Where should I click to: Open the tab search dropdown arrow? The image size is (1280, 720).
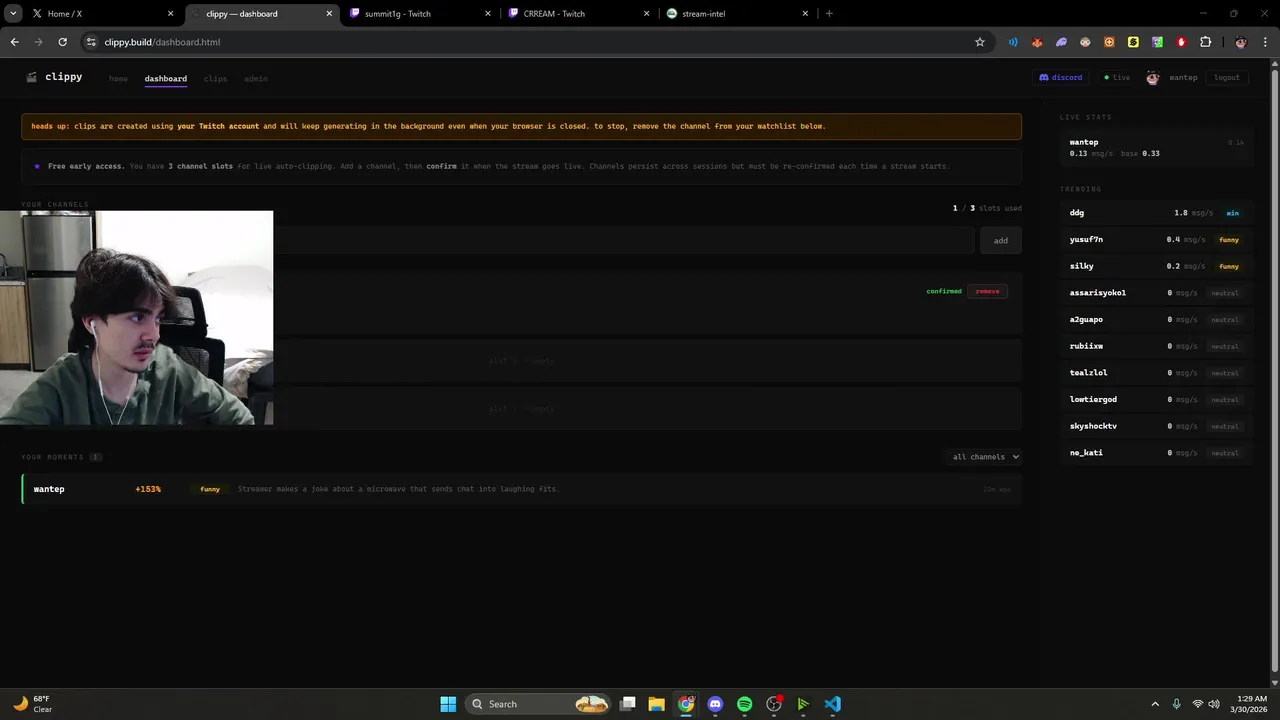click(x=13, y=14)
